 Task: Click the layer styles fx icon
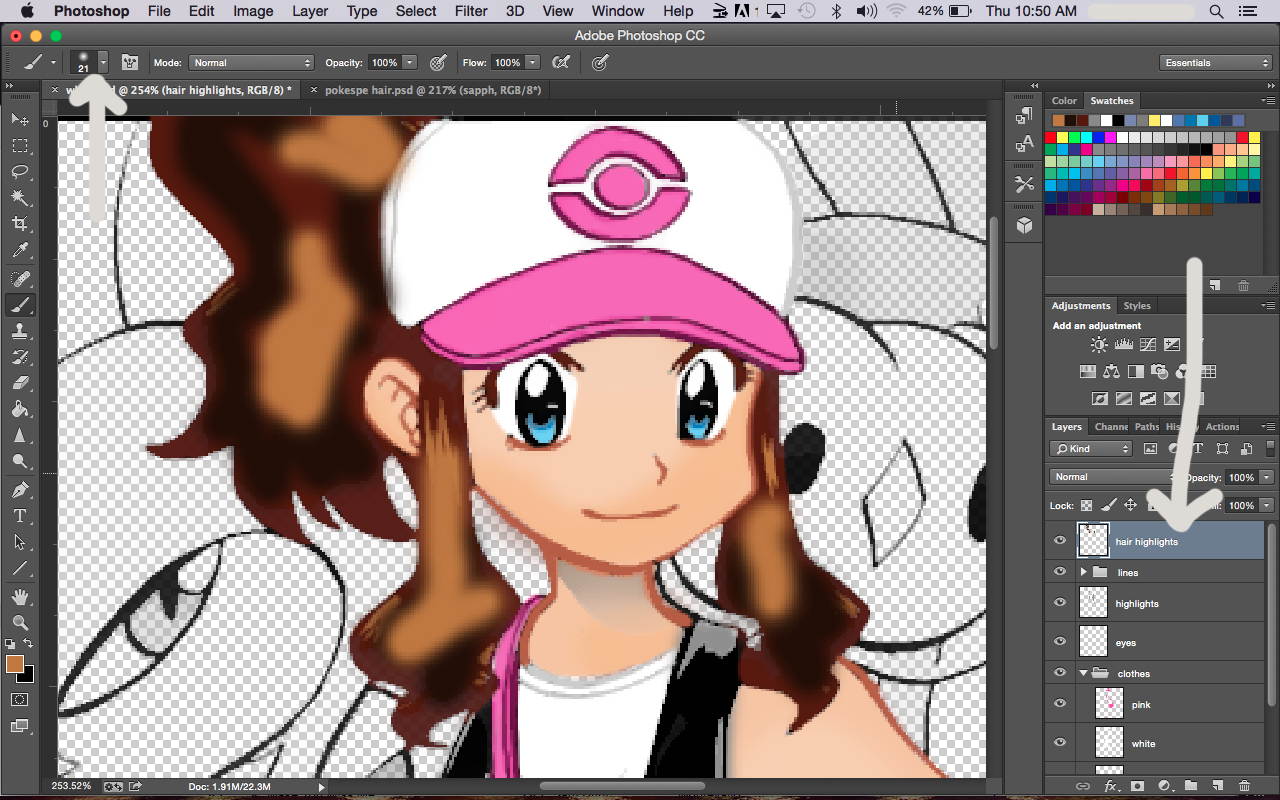(x=1110, y=787)
